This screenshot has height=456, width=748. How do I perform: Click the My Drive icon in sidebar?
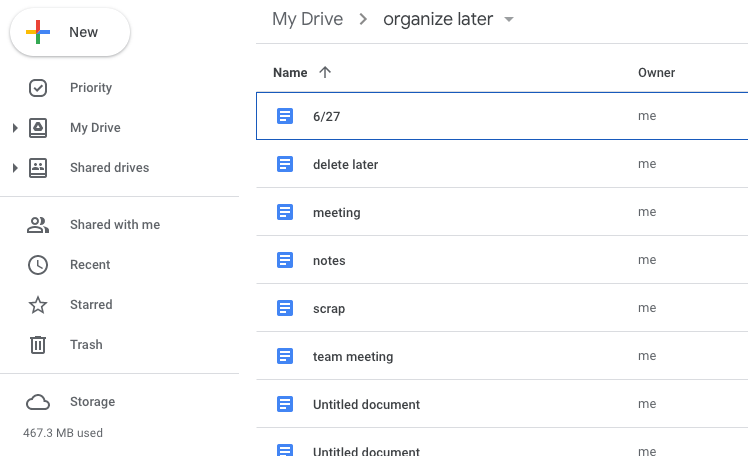click(x=38, y=128)
